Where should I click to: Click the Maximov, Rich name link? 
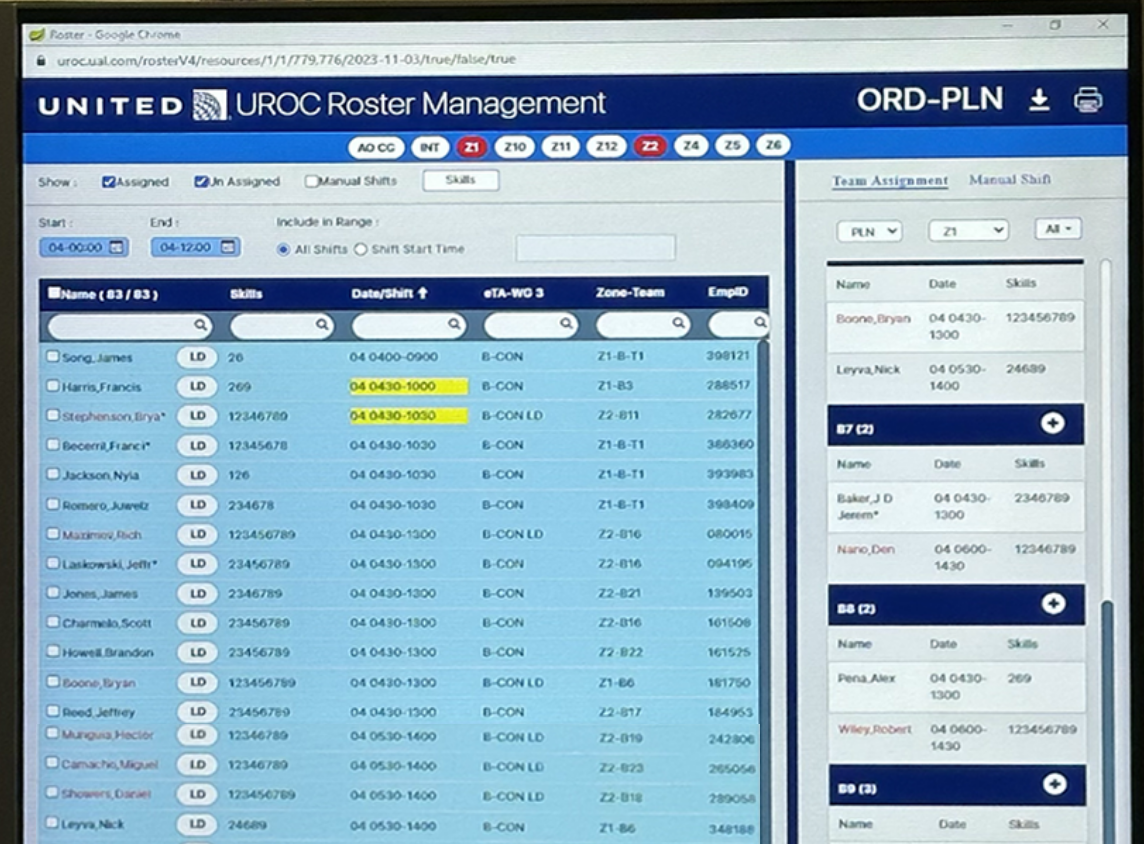[101, 535]
